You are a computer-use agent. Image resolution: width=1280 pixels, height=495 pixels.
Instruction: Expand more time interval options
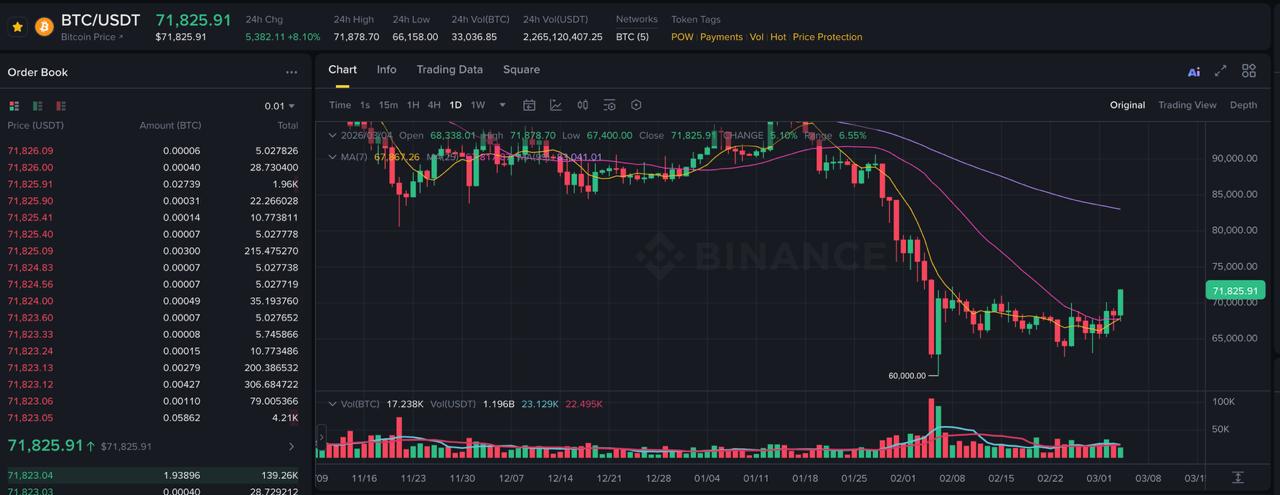502,105
